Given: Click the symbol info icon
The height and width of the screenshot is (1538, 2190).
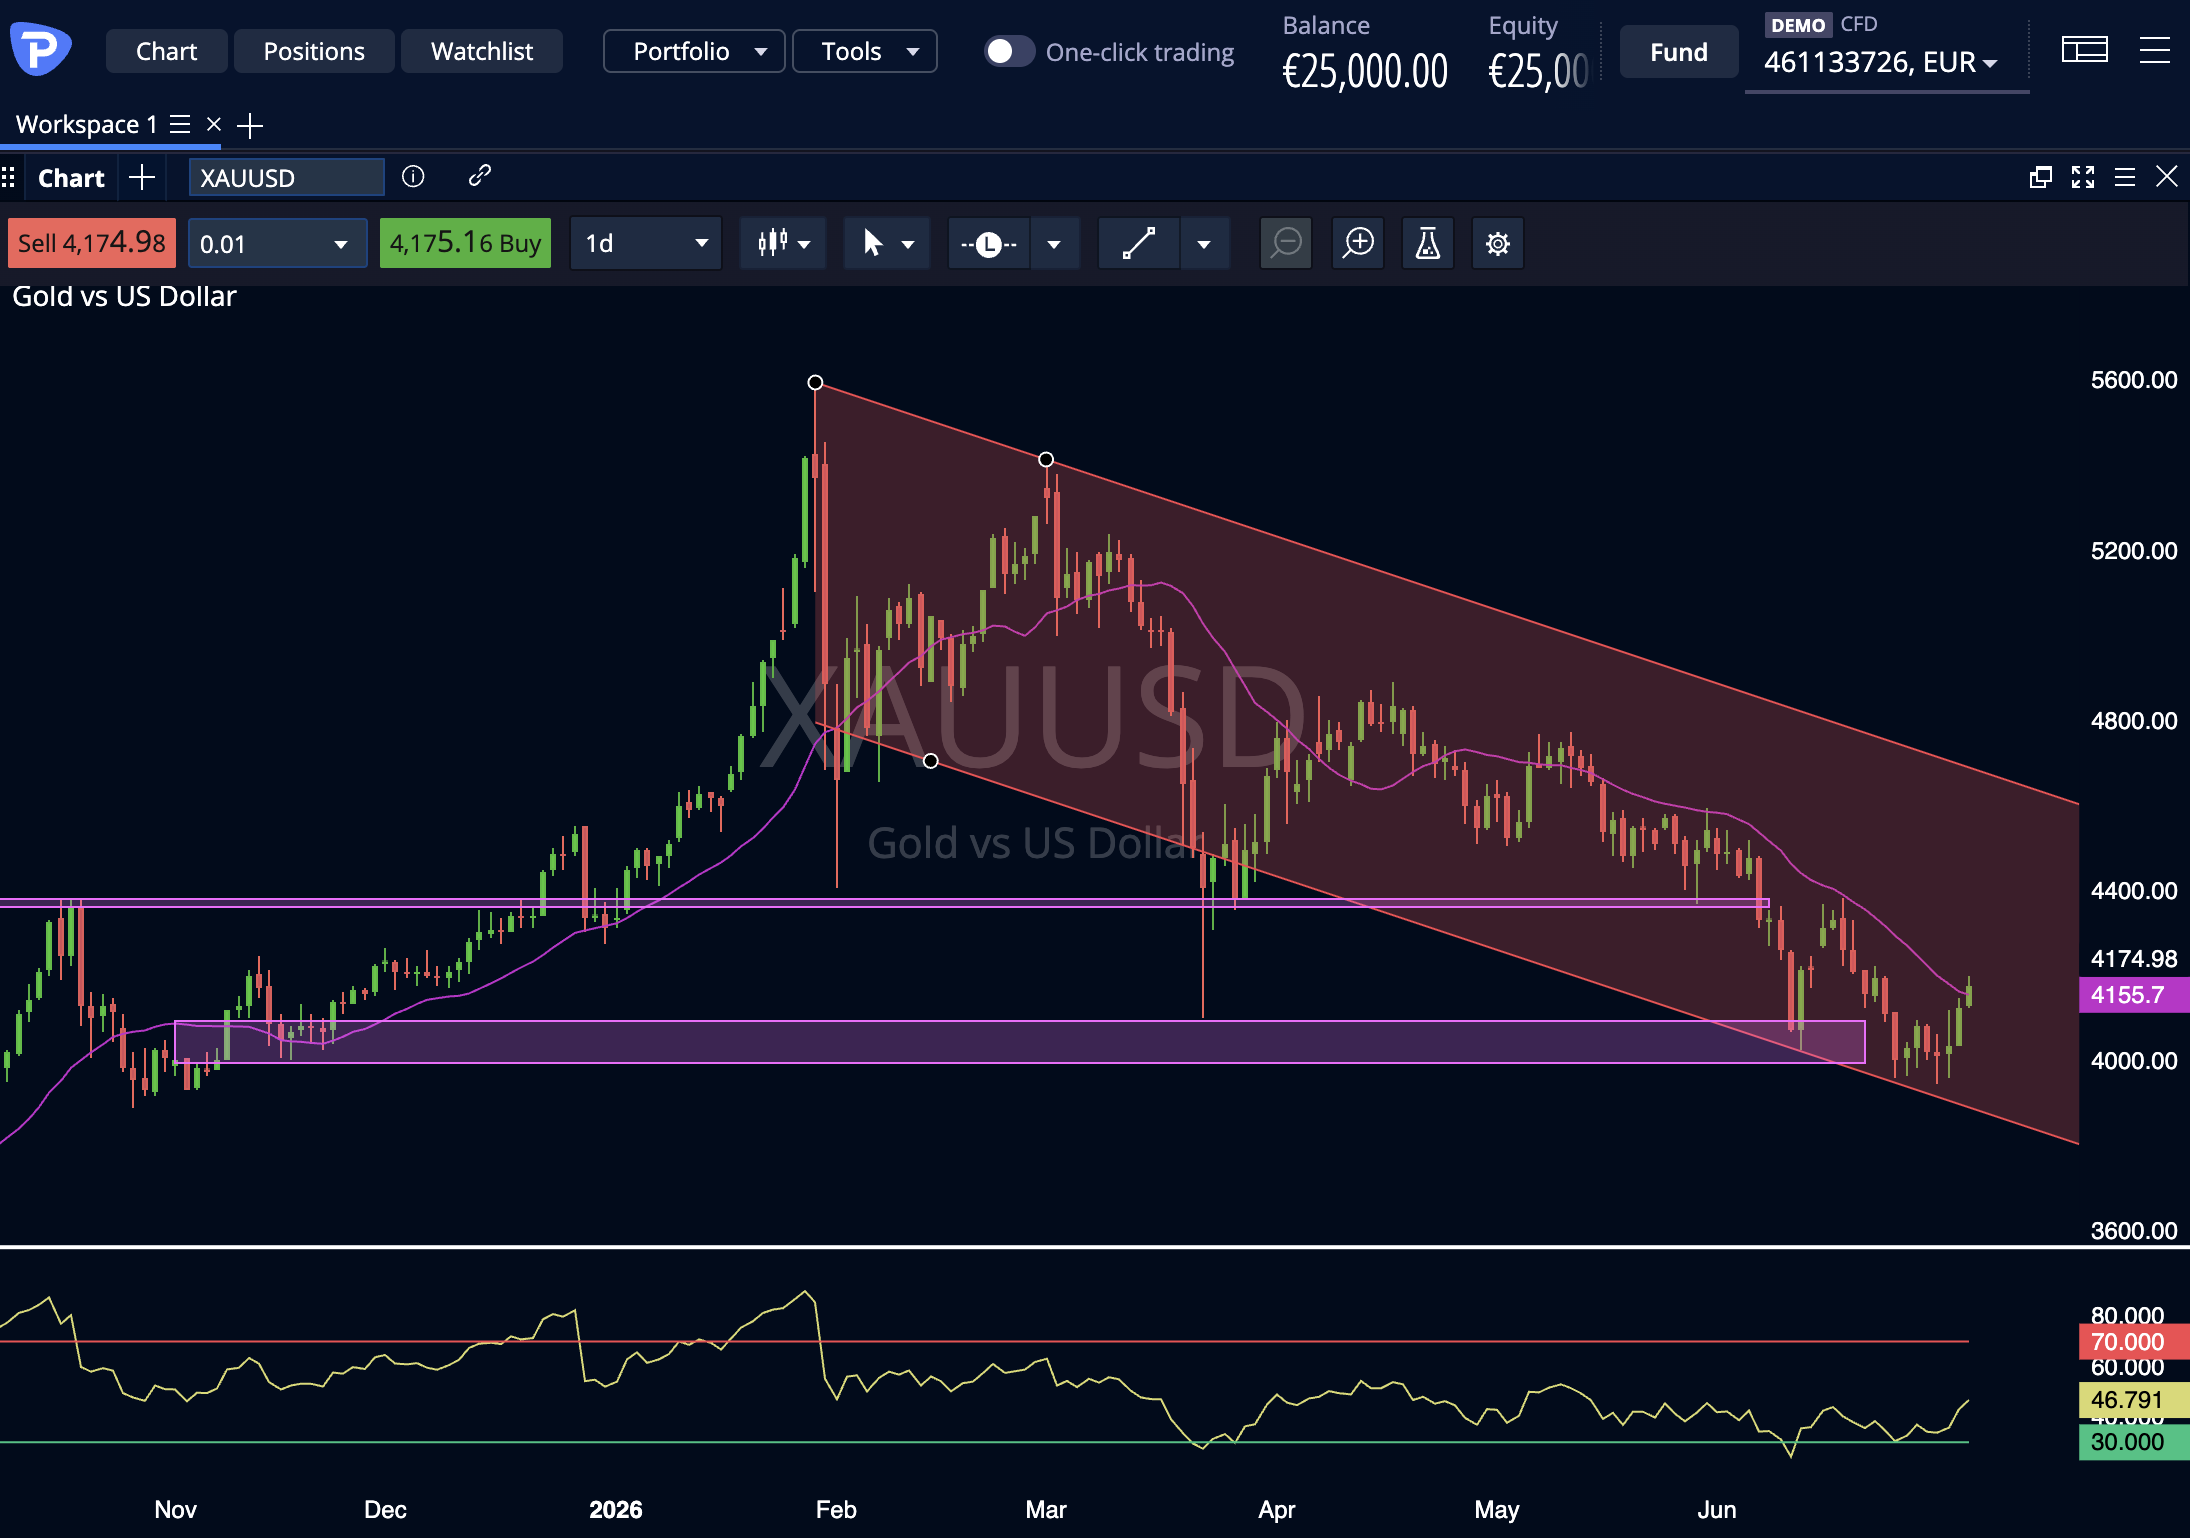Looking at the screenshot, I should pos(413,177).
